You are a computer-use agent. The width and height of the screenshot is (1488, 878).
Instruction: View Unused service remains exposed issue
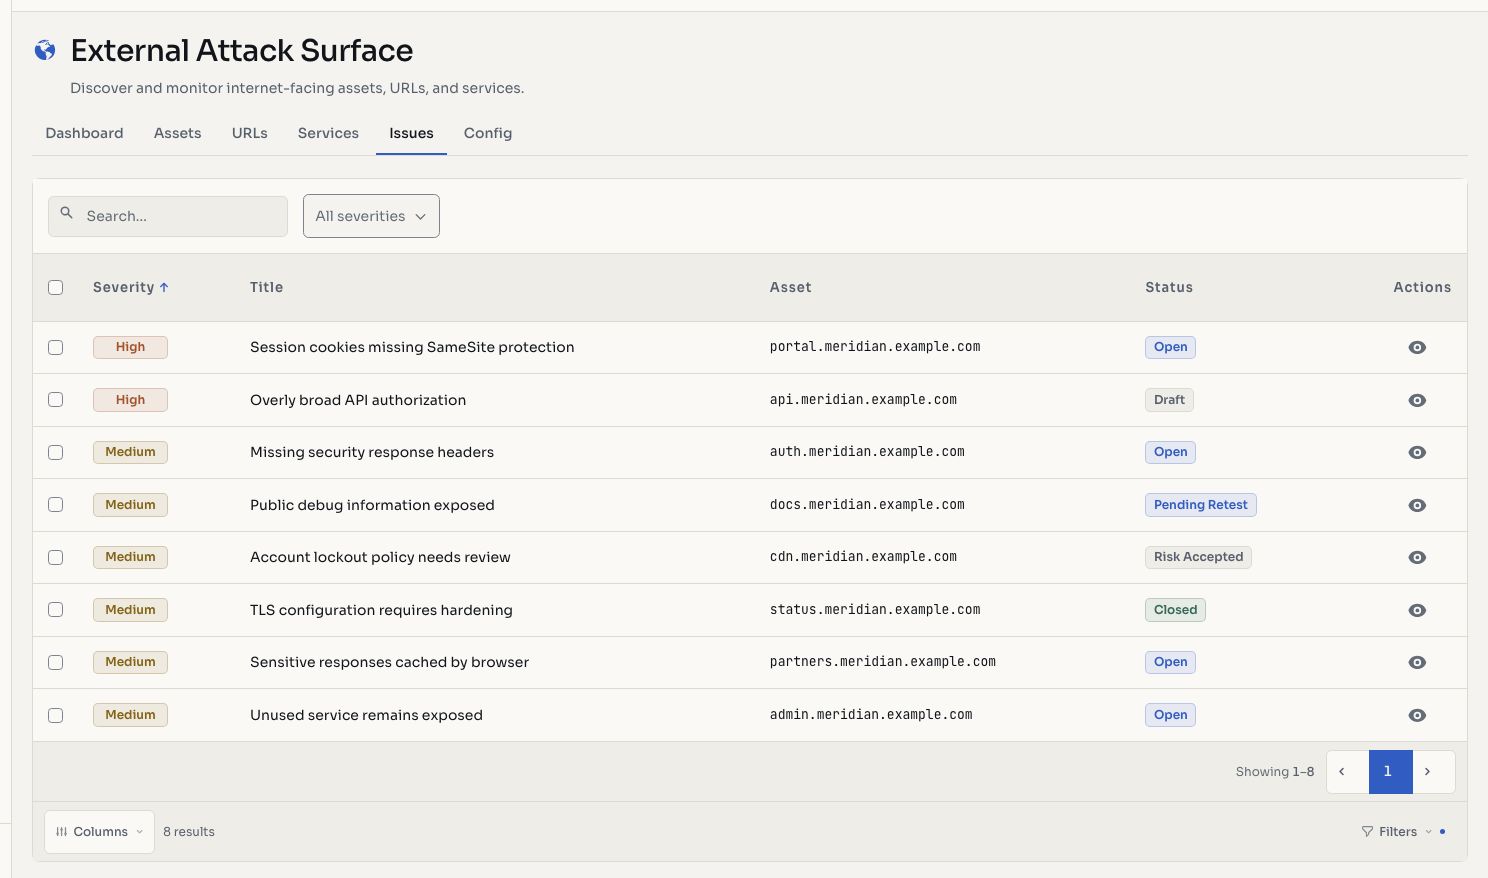click(1417, 715)
